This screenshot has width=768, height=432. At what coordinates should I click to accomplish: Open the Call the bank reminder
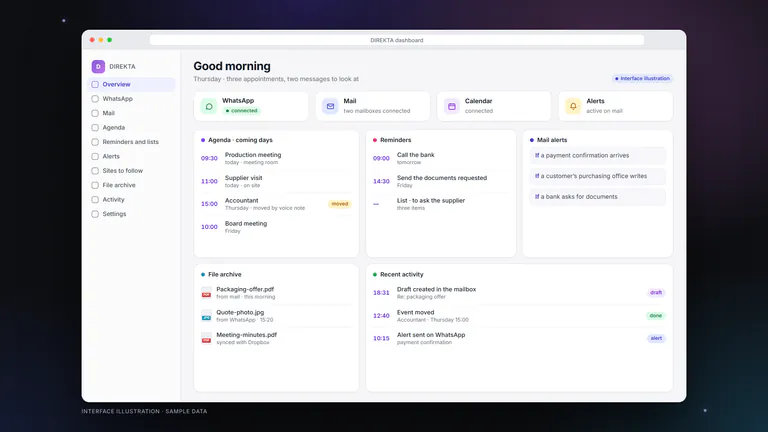point(441,158)
